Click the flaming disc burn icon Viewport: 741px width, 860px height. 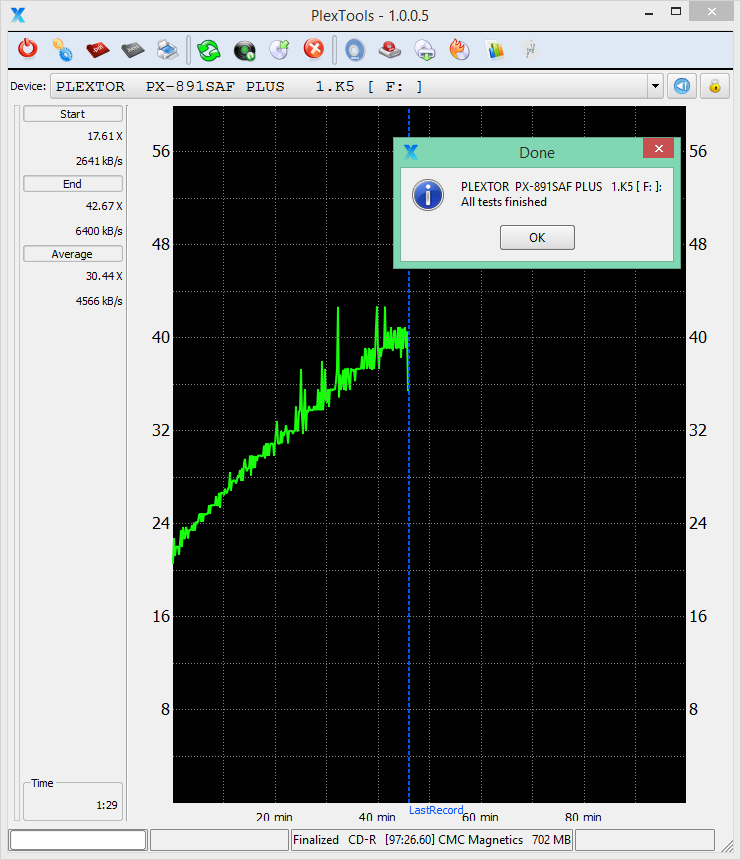[x=460, y=49]
